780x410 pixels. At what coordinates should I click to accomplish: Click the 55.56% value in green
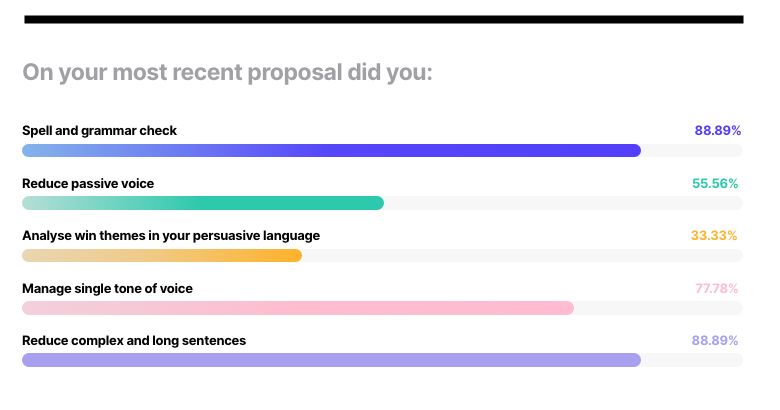coord(715,184)
